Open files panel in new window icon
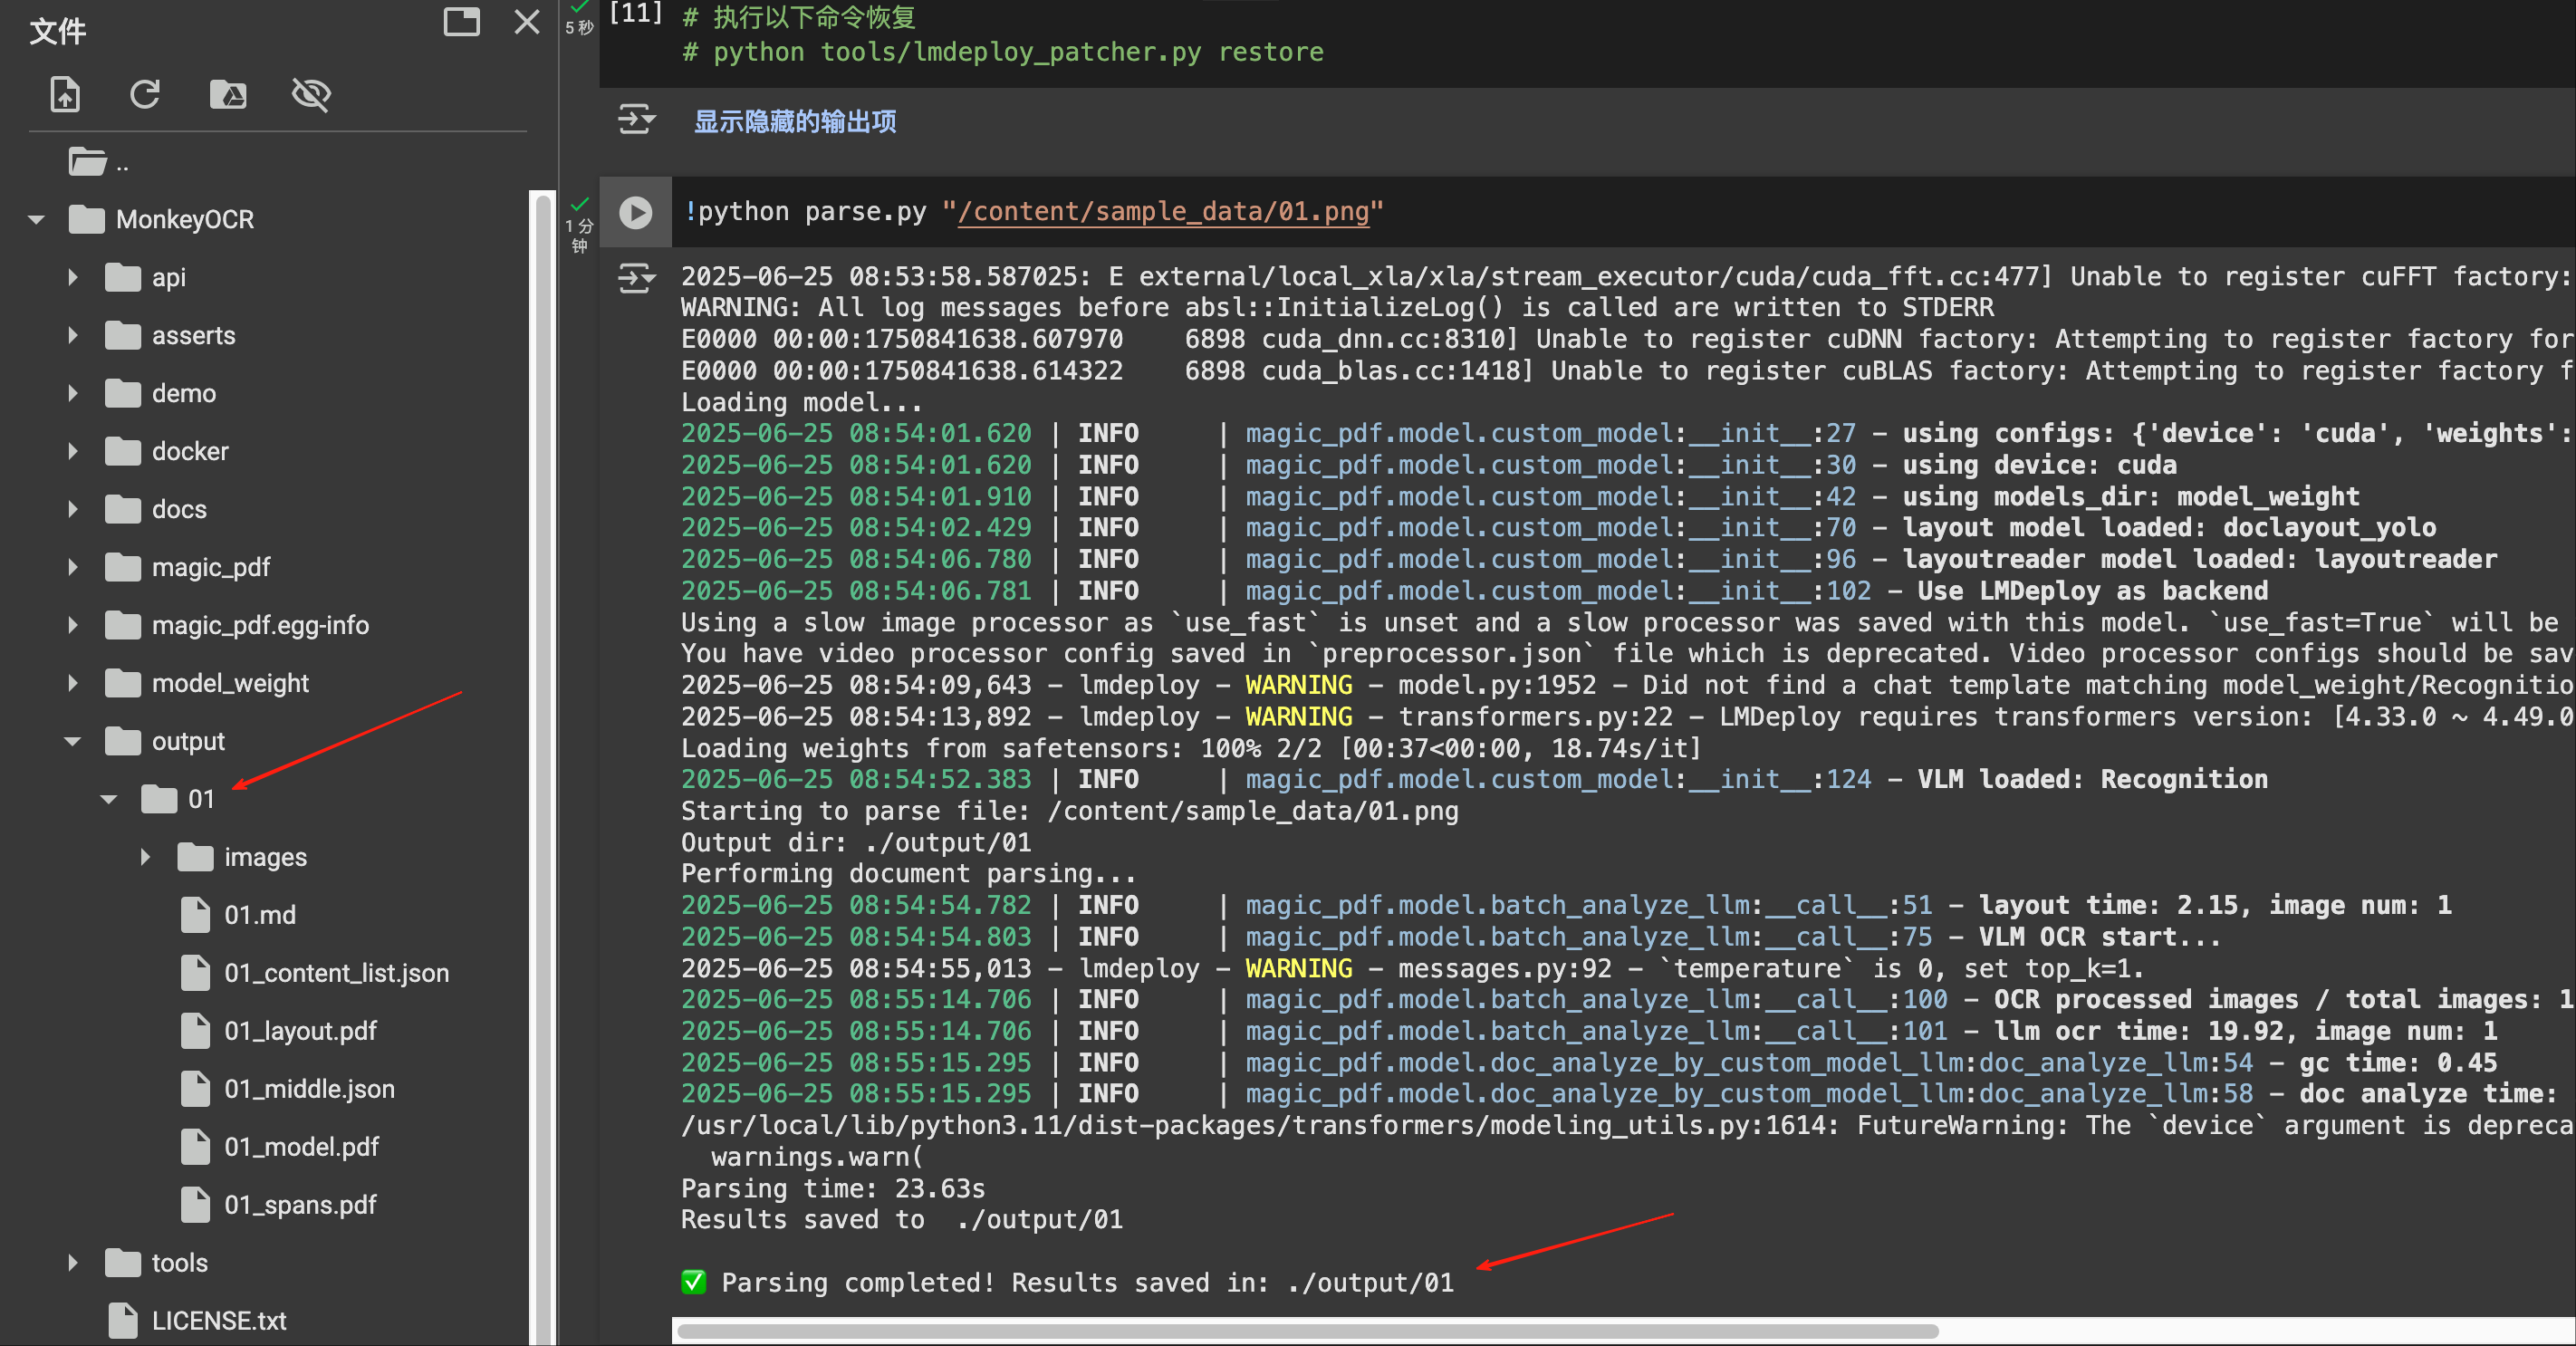2576x1346 pixels. click(x=461, y=22)
